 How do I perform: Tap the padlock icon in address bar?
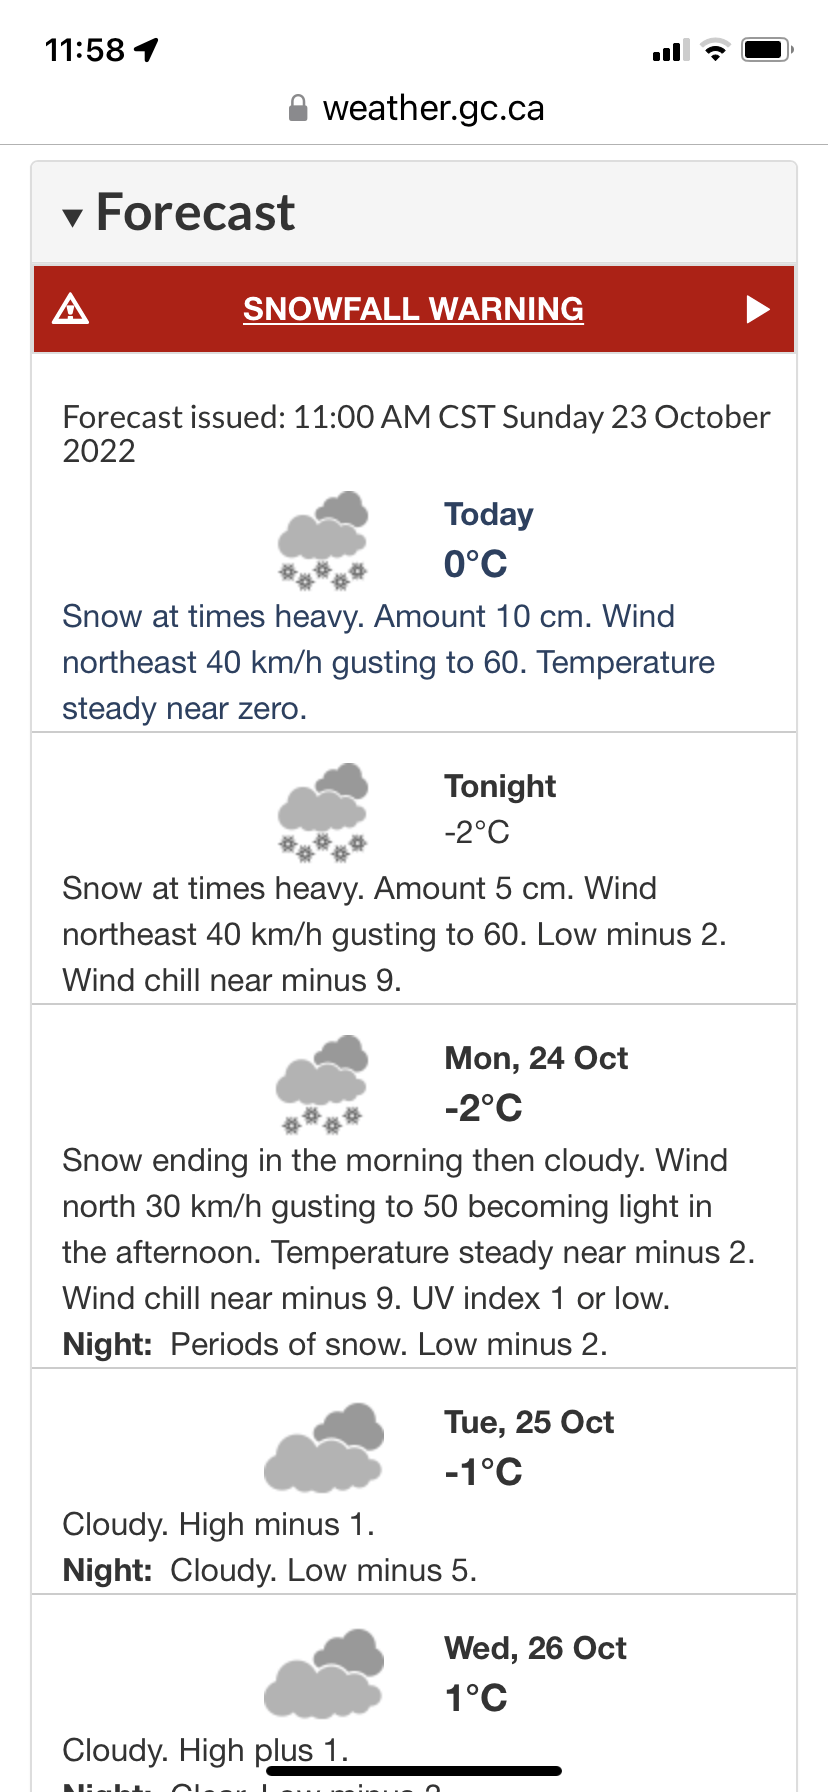point(298,108)
